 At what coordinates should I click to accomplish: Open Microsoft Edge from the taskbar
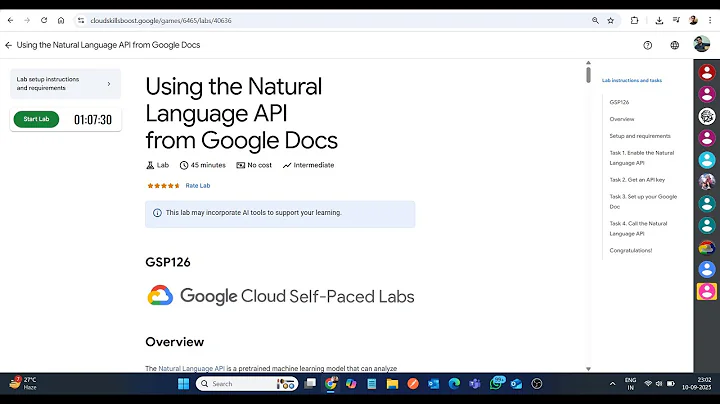point(454,384)
